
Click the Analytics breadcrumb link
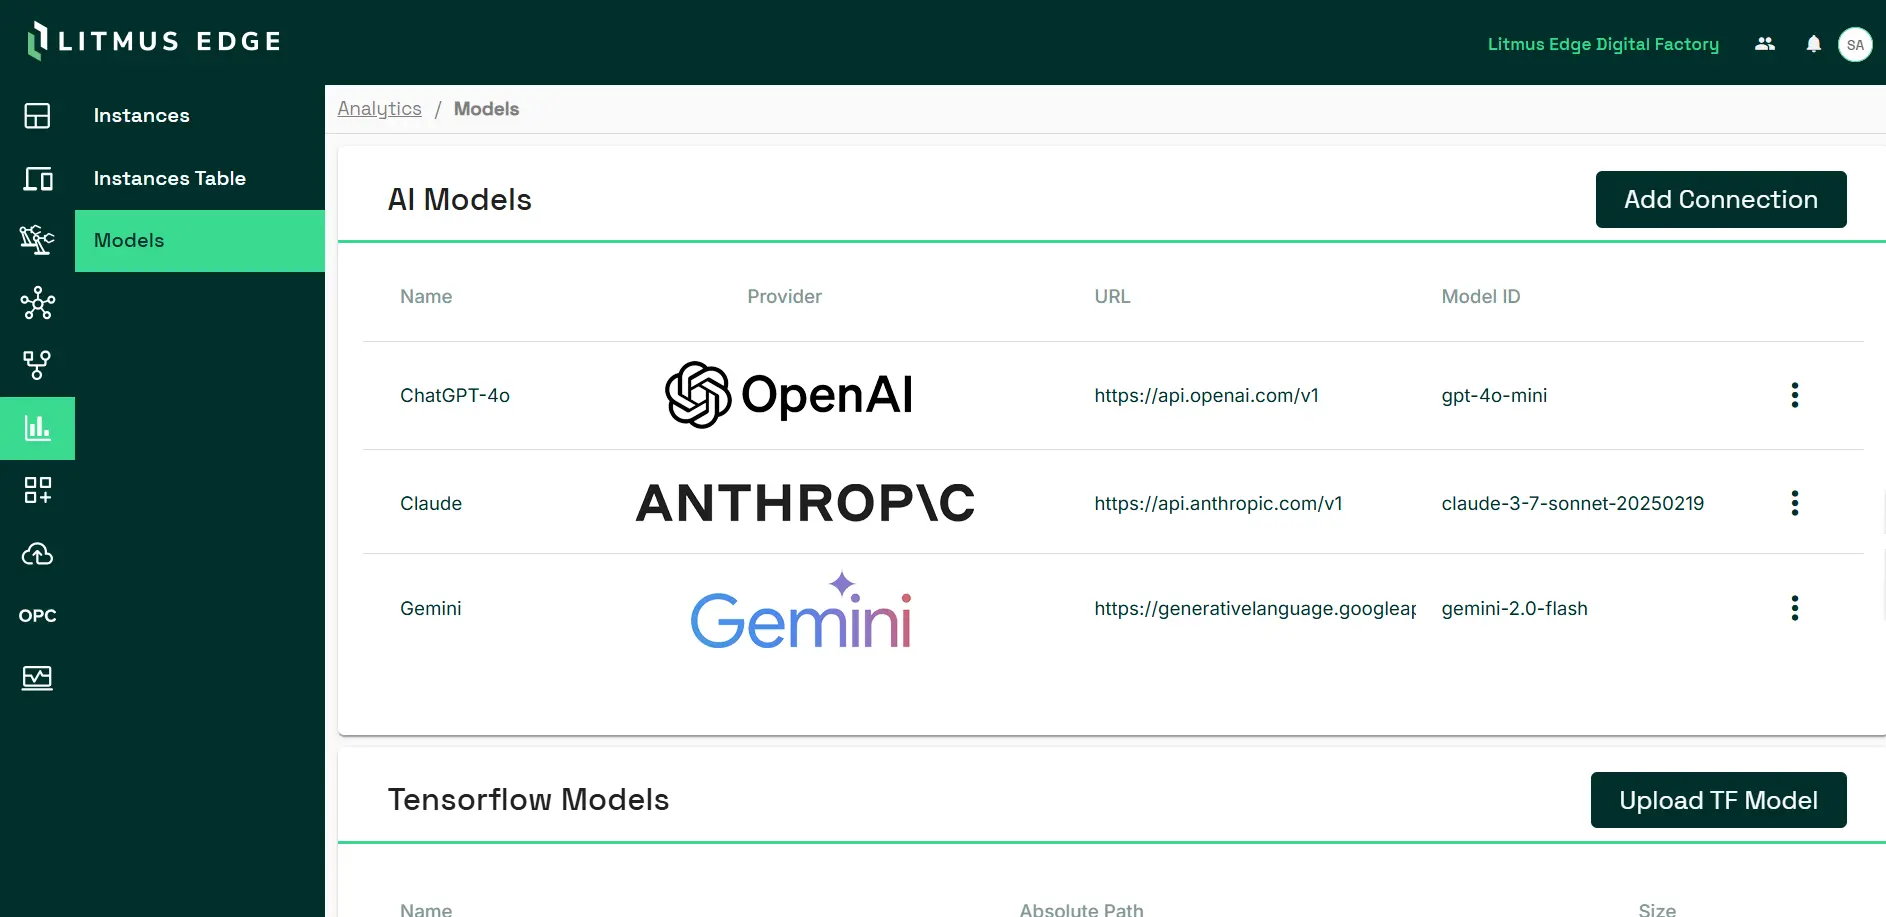click(379, 109)
